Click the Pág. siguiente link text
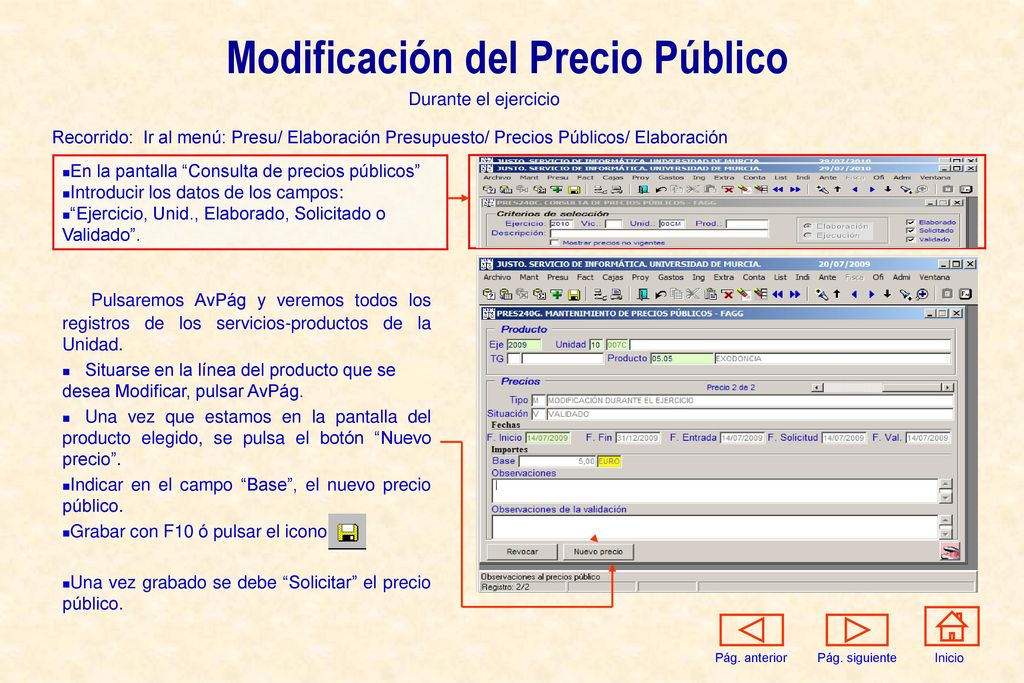Viewport: 1024px width, 683px height. pyautogui.click(x=857, y=658)
